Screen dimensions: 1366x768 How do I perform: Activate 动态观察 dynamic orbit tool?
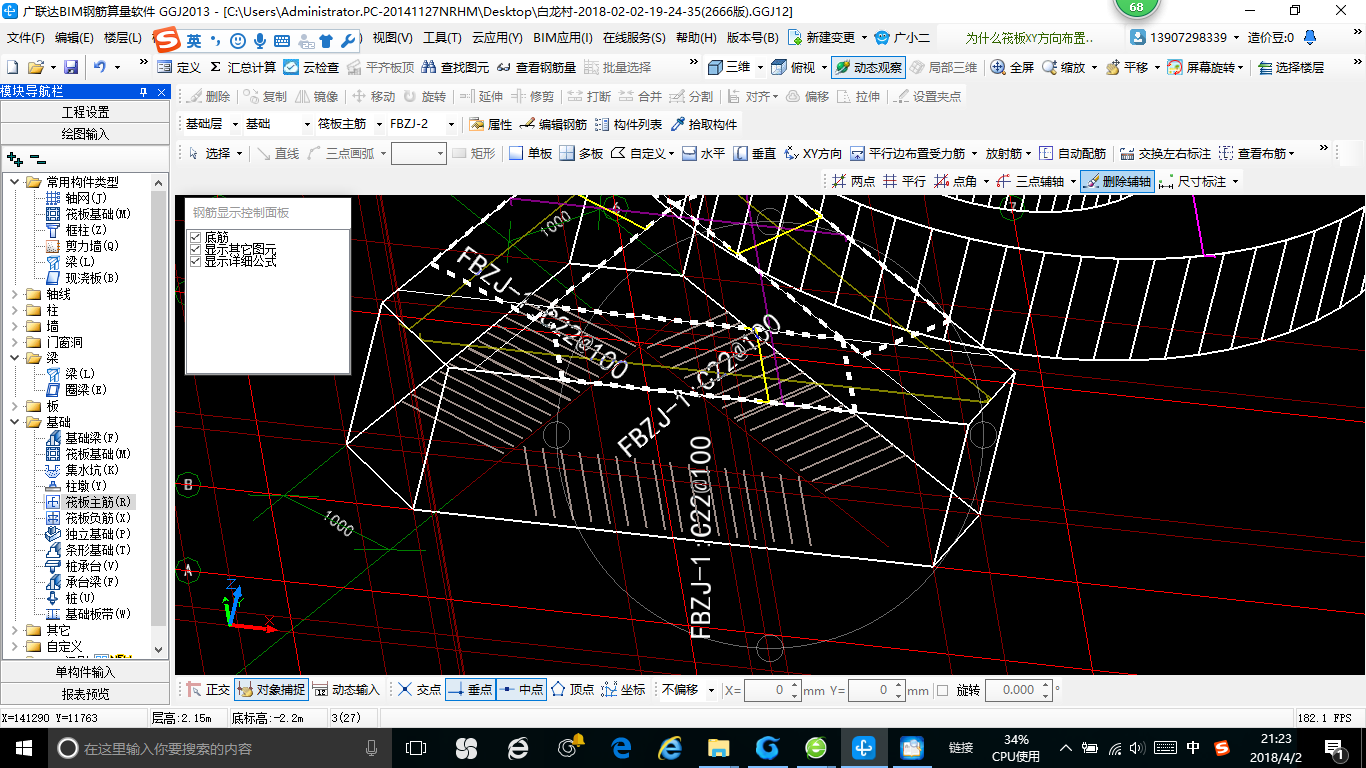pyautogui.click(x=868, y=67)
